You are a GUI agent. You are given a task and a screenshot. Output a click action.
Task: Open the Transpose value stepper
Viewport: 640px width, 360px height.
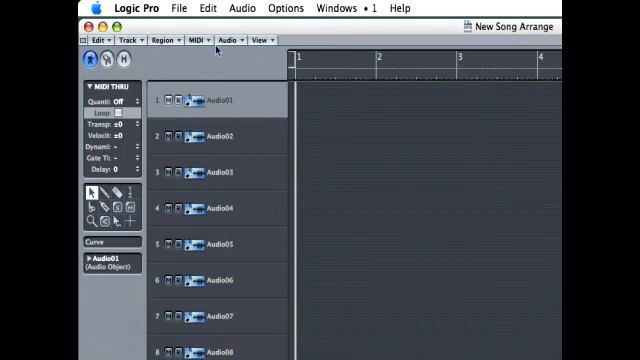(x=137, y=124)
